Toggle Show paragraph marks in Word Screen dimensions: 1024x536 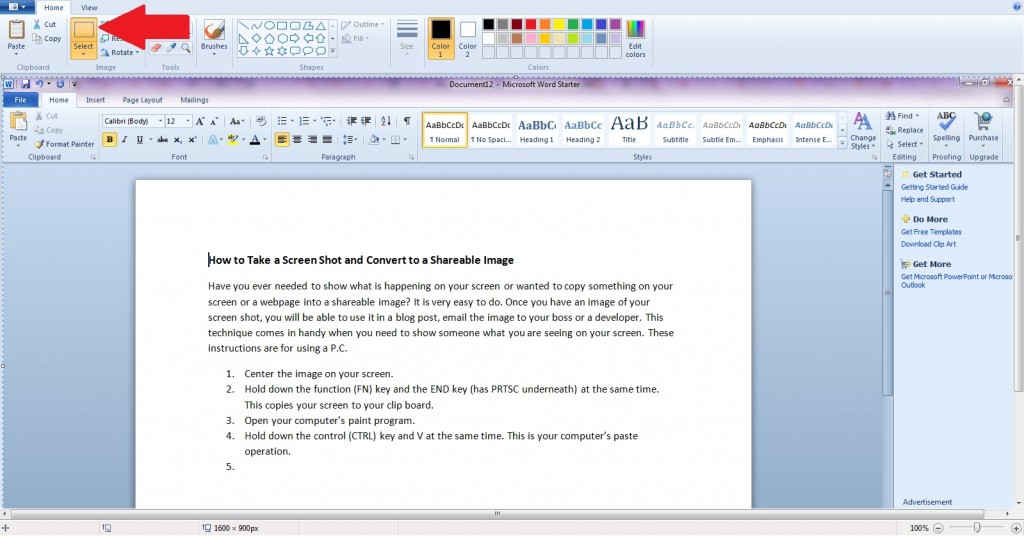click(x=407, y=121)
